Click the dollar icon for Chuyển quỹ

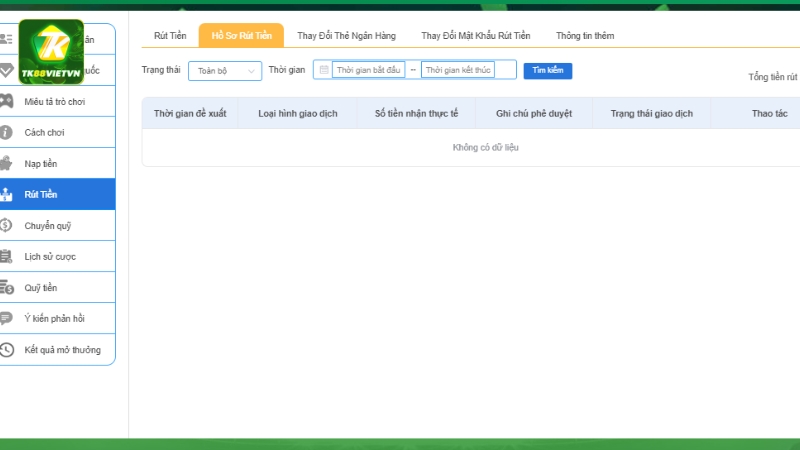(7, 225)
